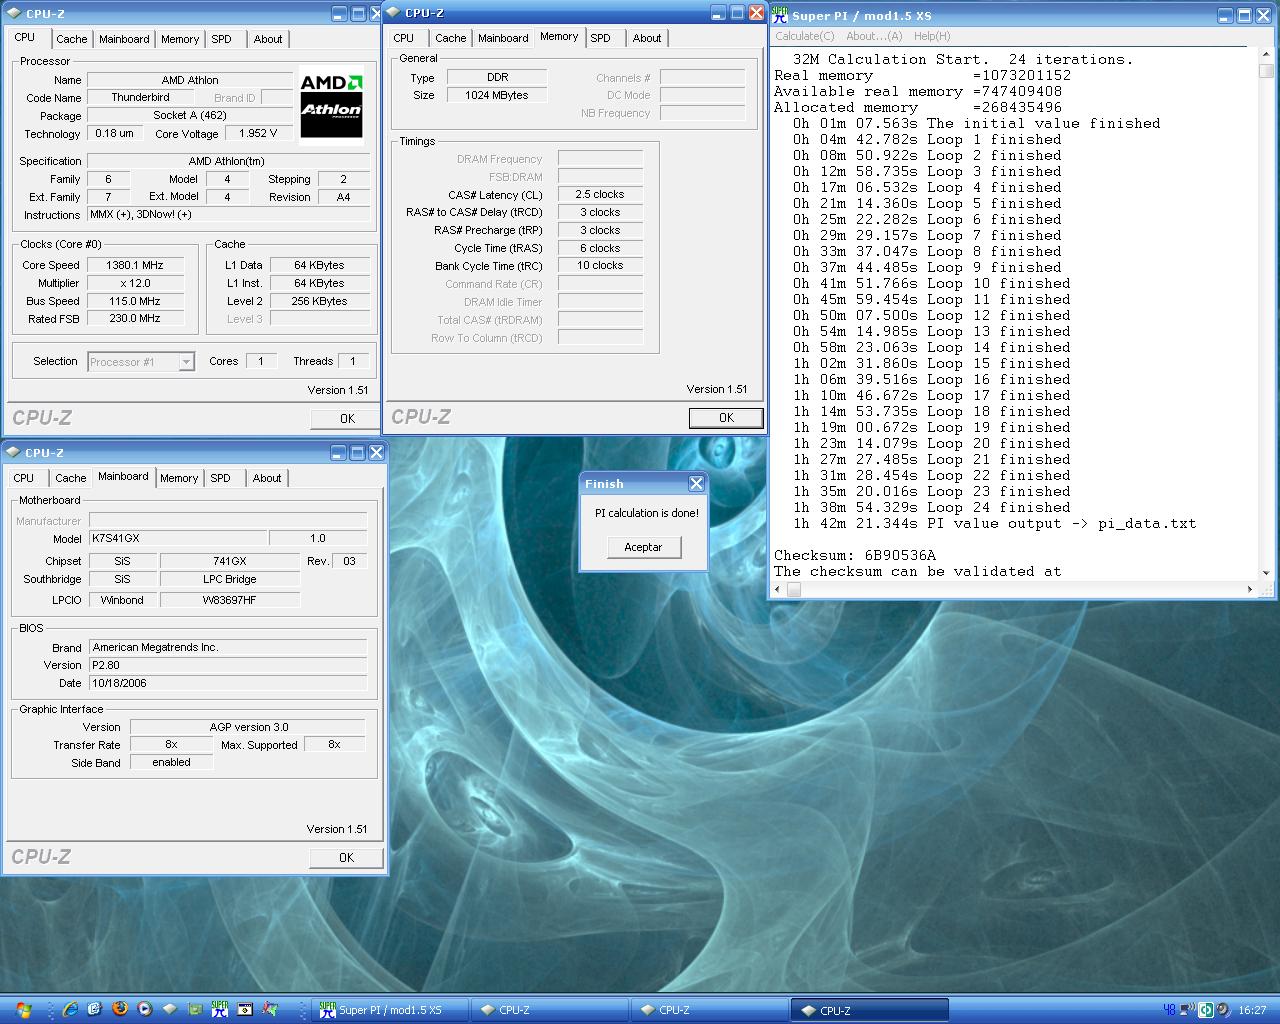Click OK in the CPU-Z Mainboard window
The width and height of the screenshot is (1280, 1024).
pyautogui.click(x=346, y=857)
